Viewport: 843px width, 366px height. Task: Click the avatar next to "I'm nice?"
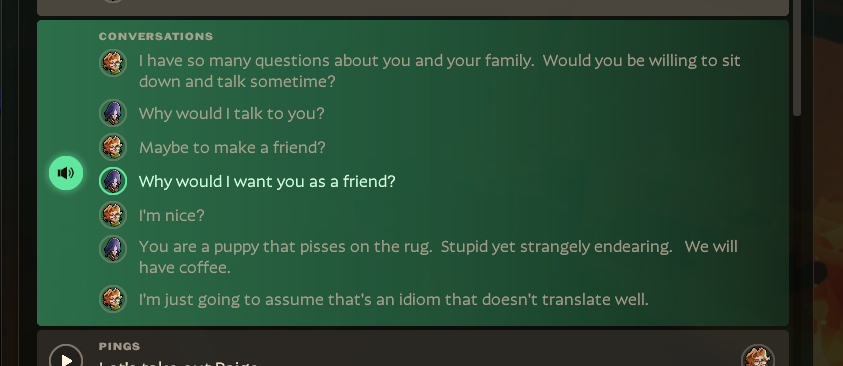113,215
